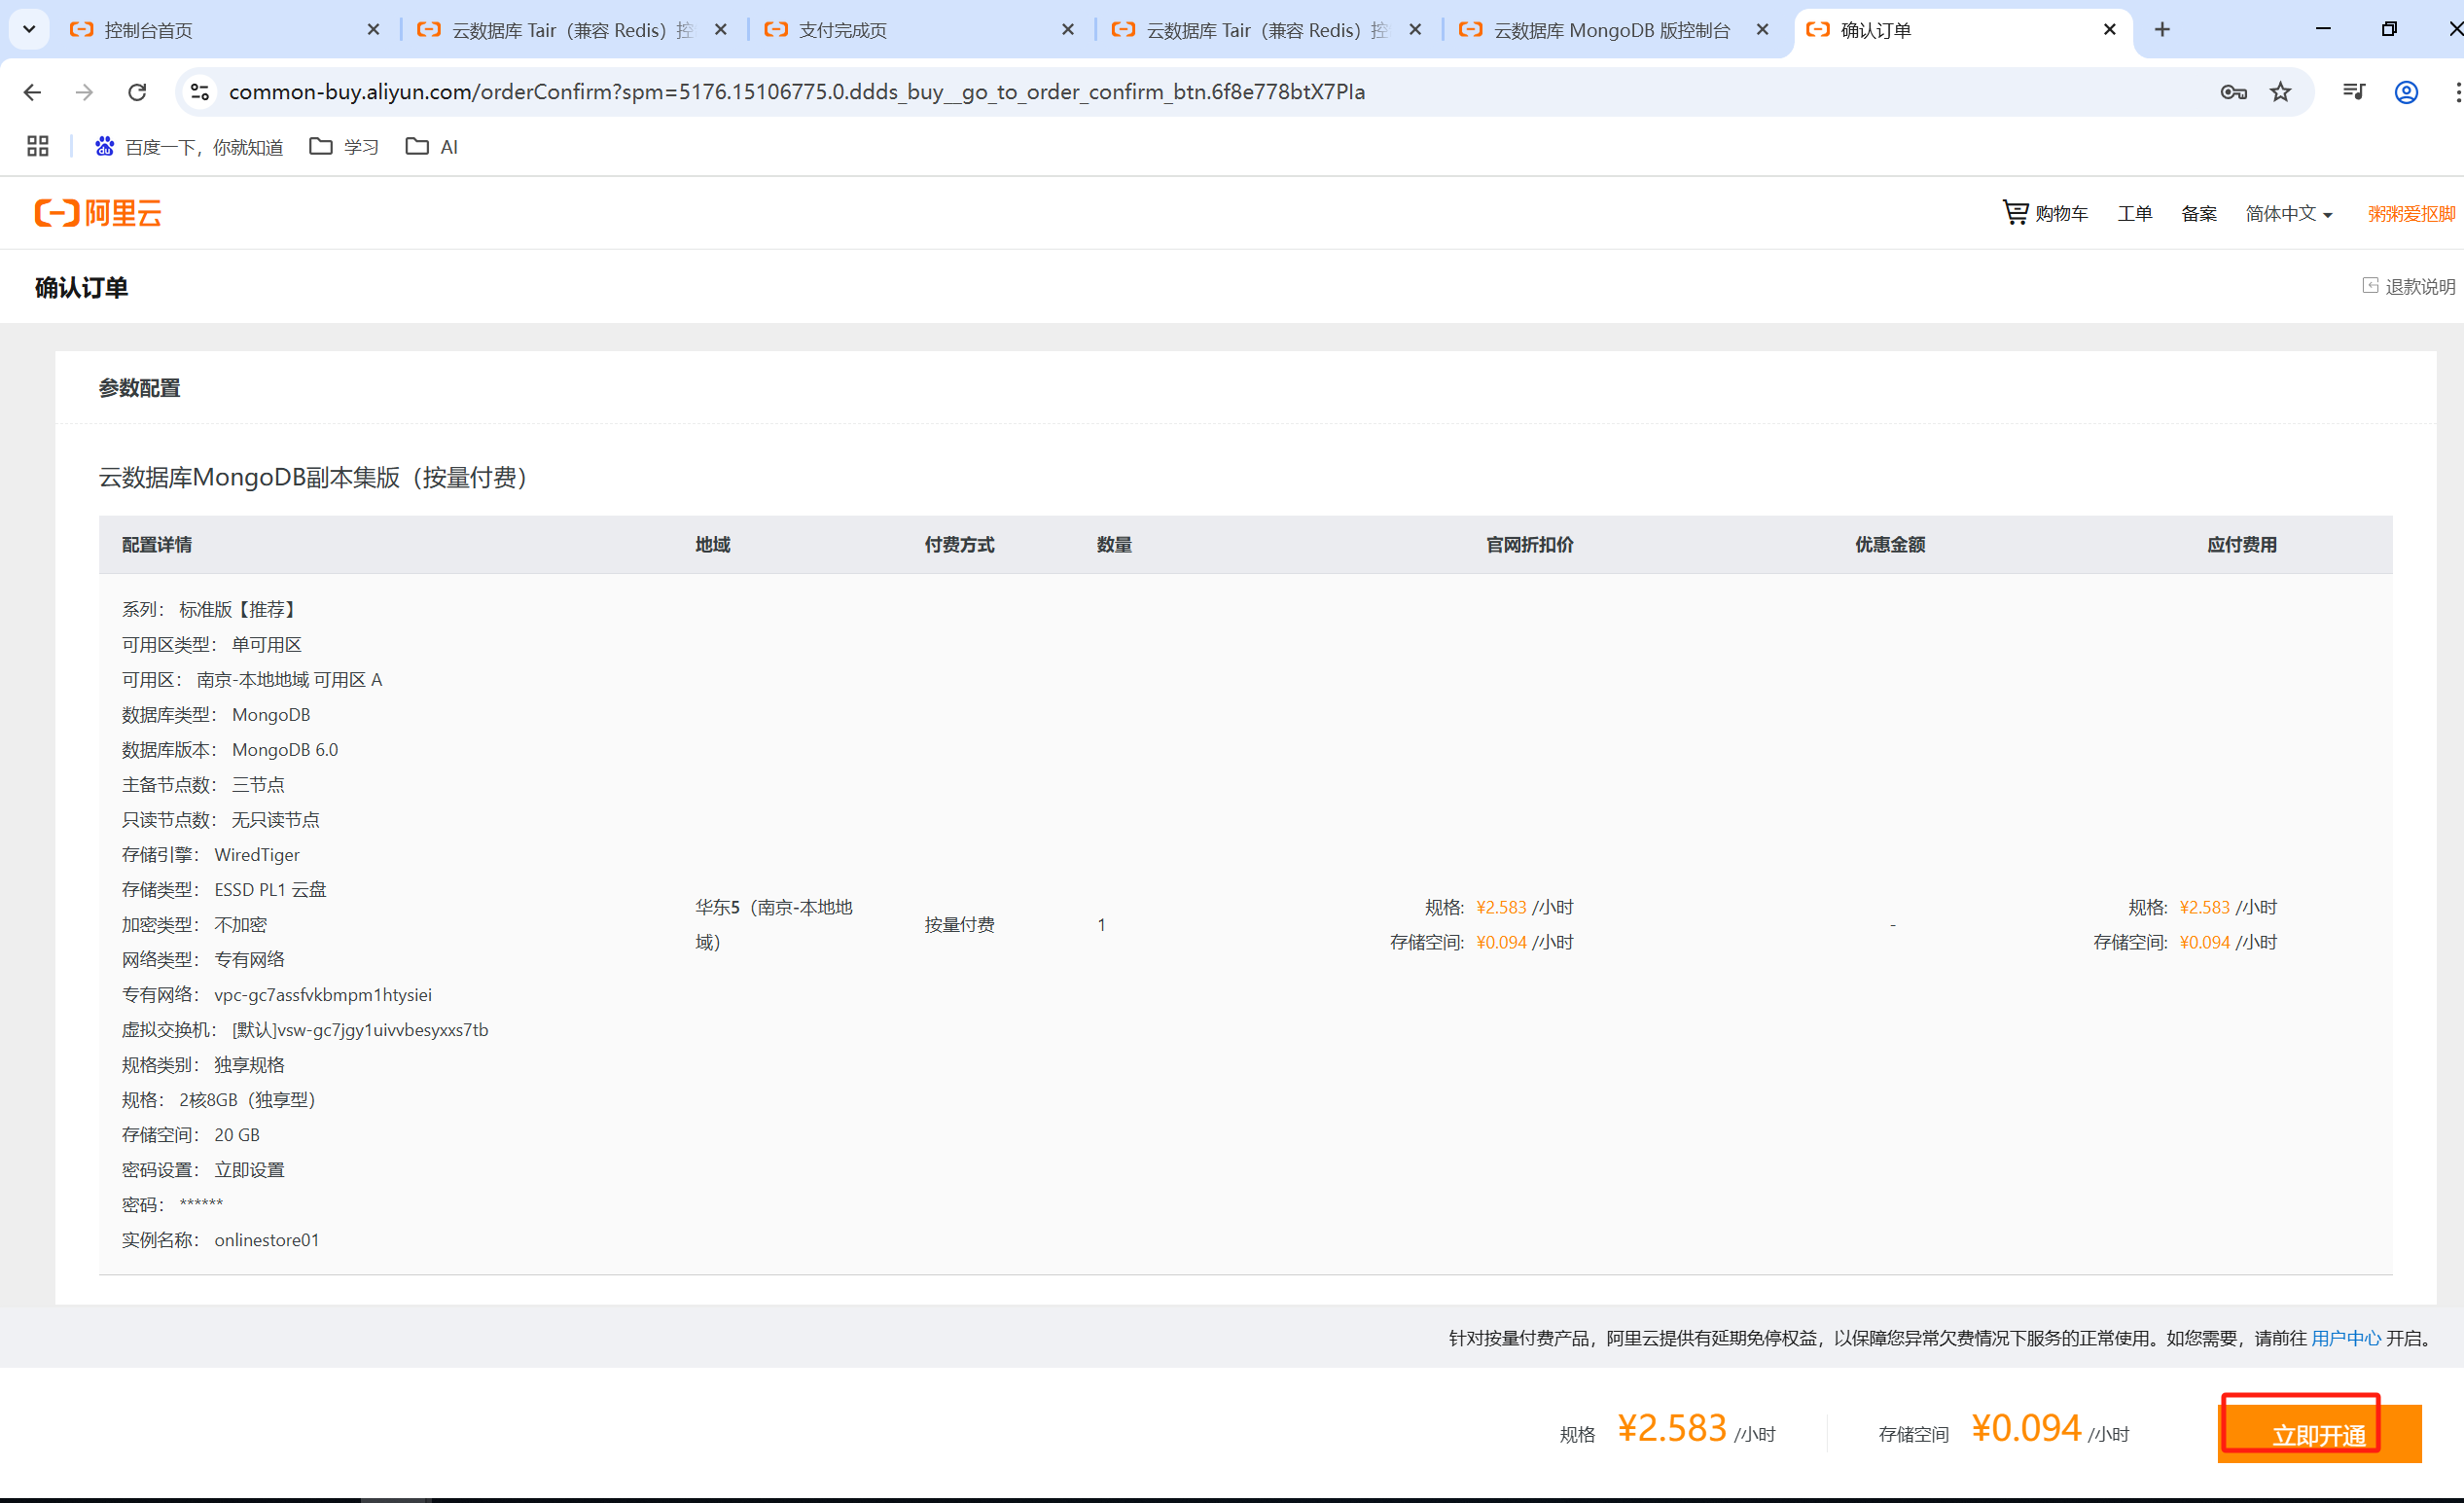Expand the 简体中文 language dropdown
2464x1503 pixels.
coord(2288,213)
